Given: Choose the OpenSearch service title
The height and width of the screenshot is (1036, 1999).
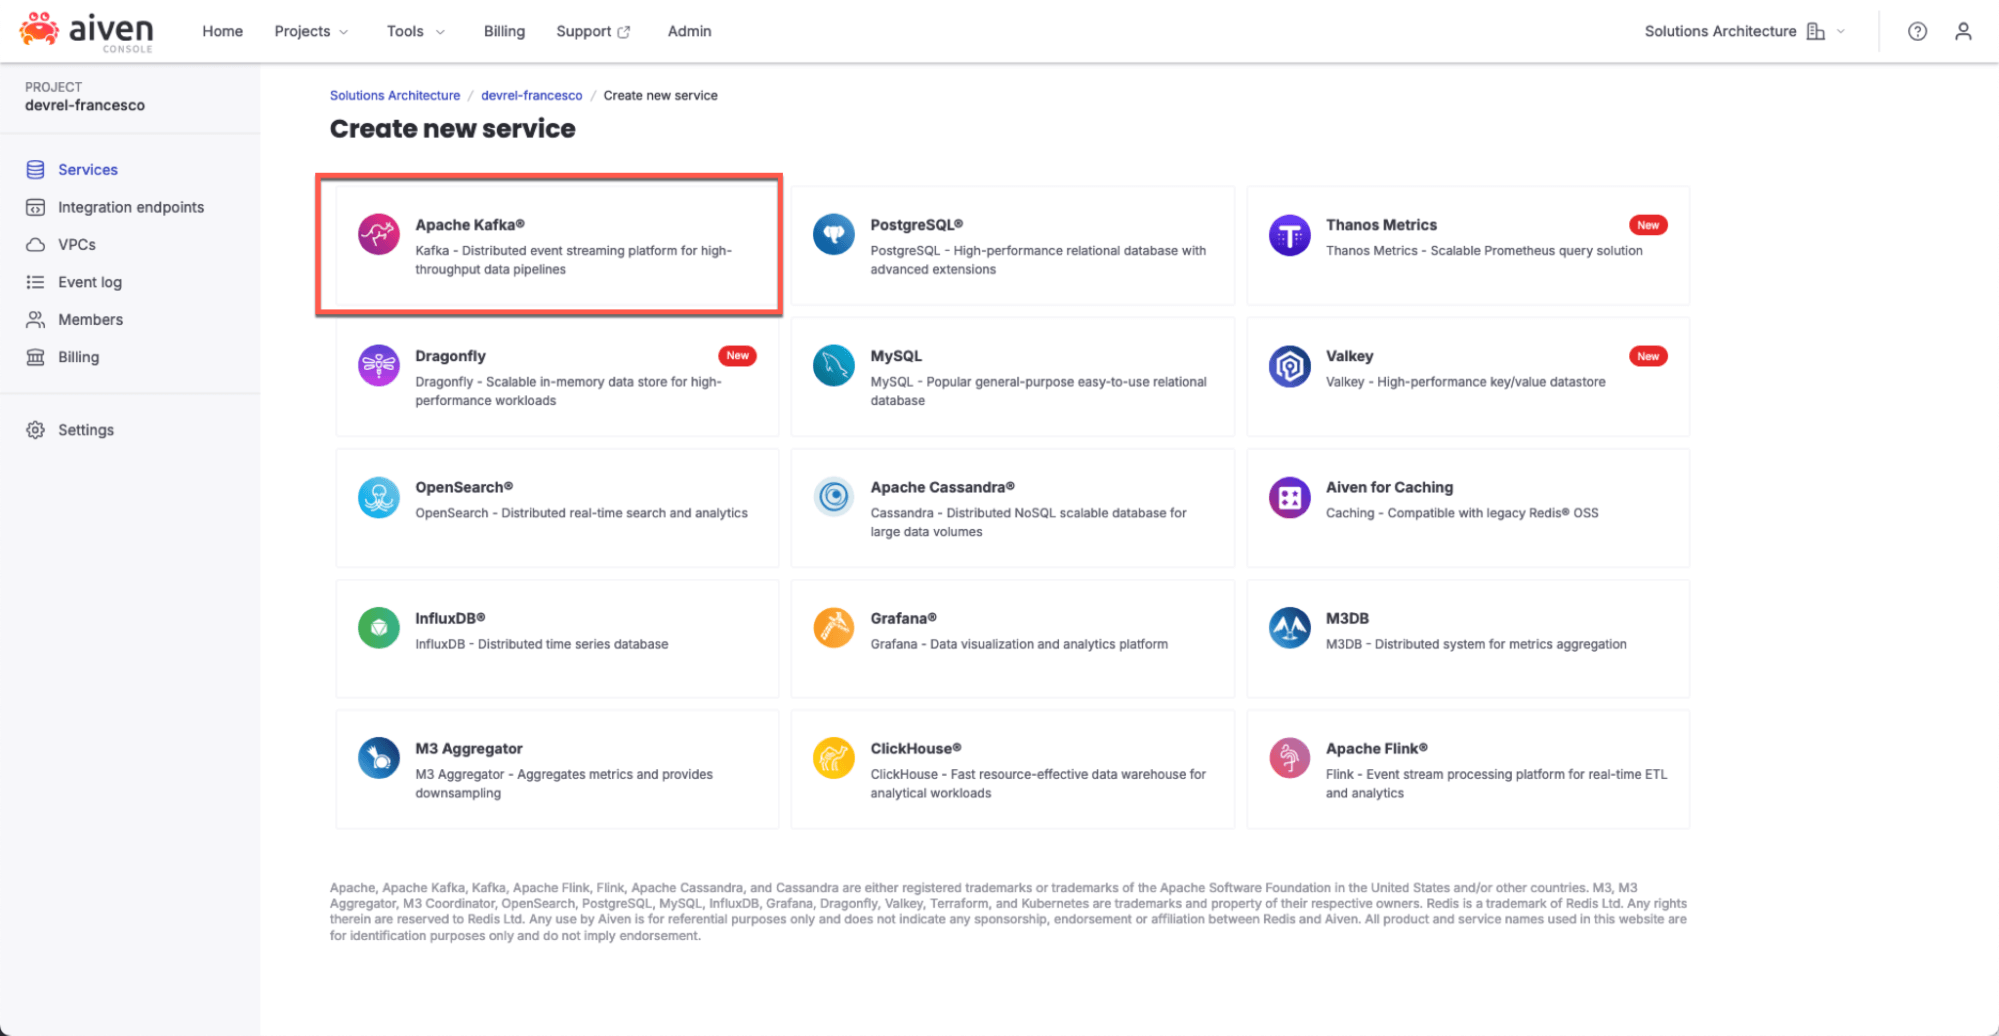Looking at the screenshot, I should tap(464, 487).
